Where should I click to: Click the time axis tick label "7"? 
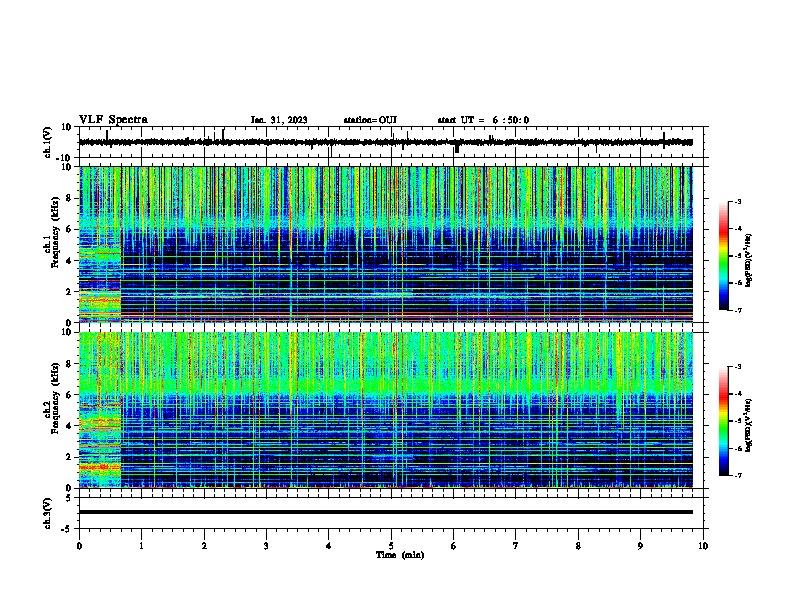[x=516, y=546]
